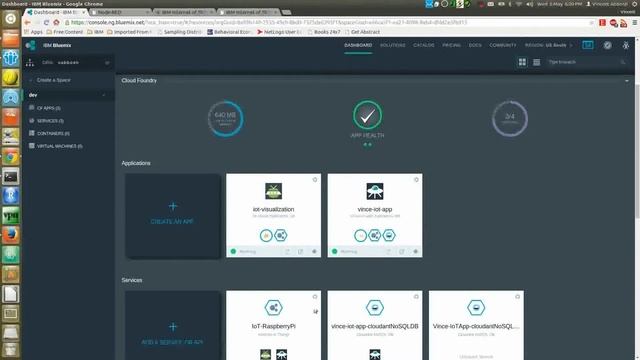Image resolution: width=640 pixels, height=360 pixels.
Task: Click the App Health checkmark indicator
Action: pos(367,115)
